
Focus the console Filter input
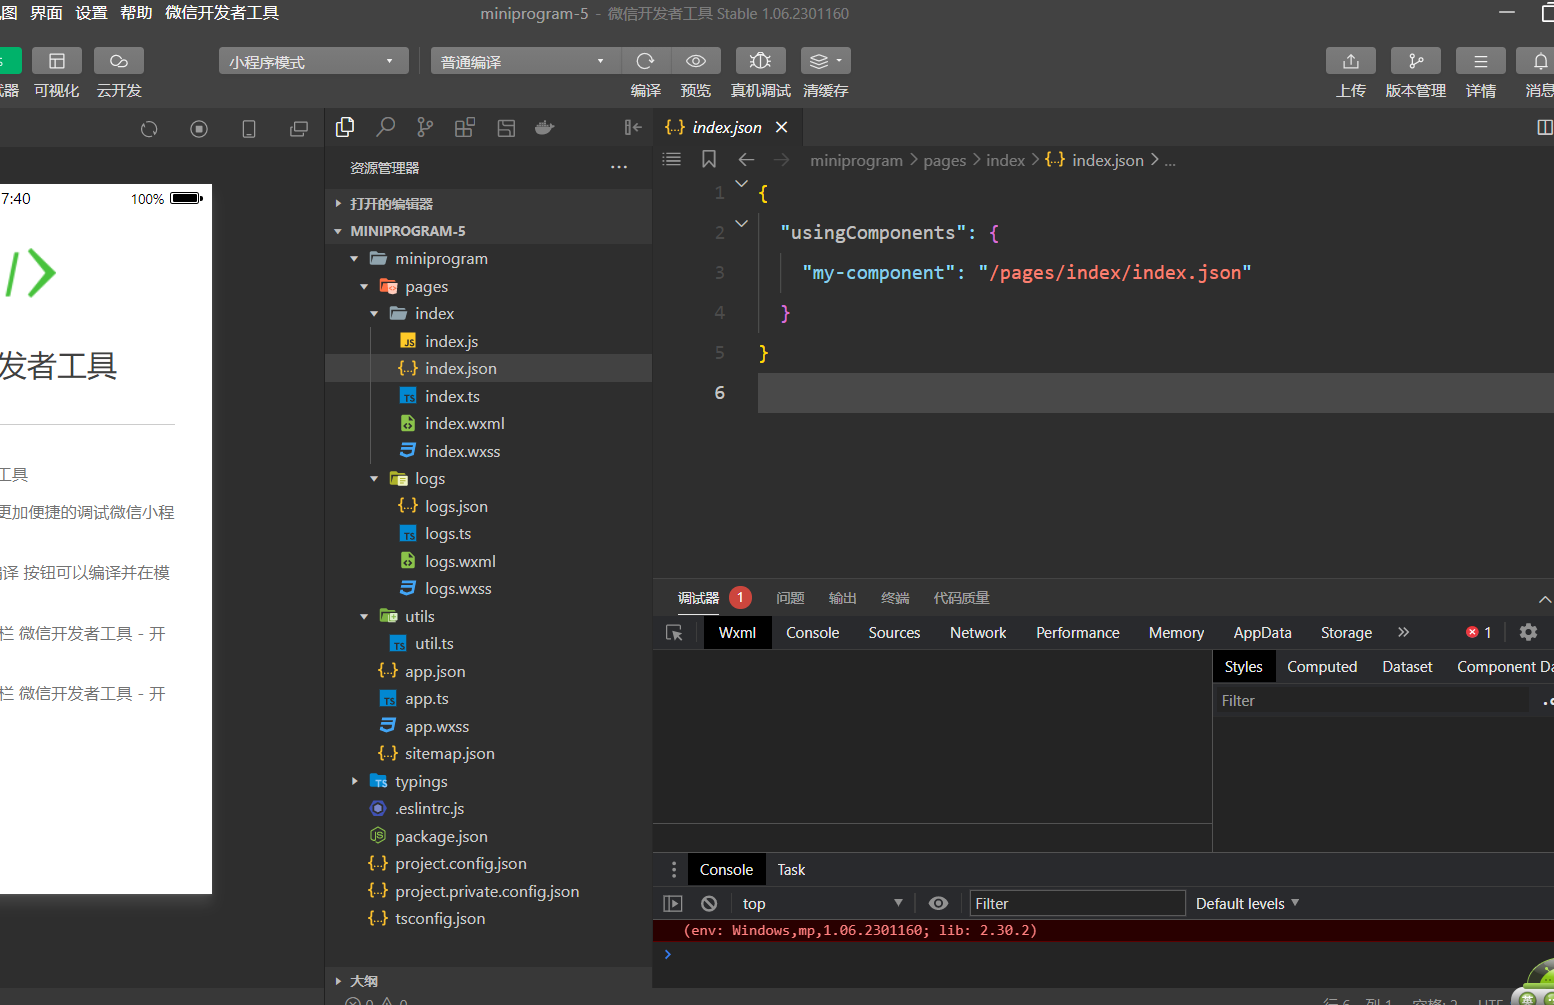[x=1077, y=904]
